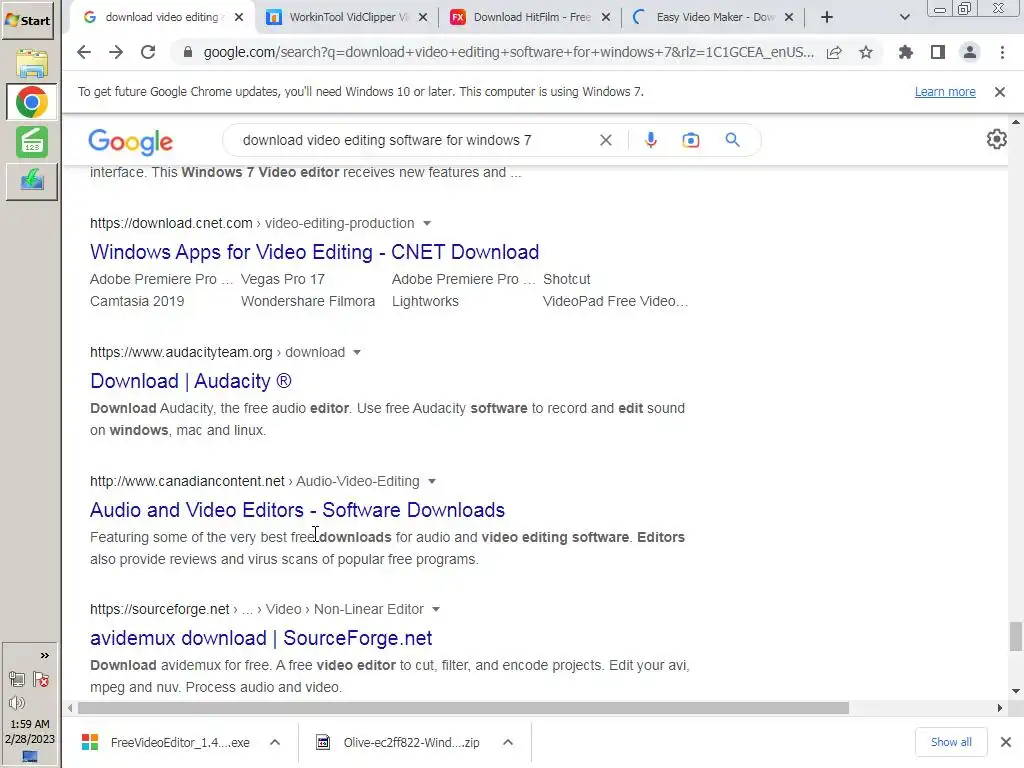Open Audio and Video Editors result
This screenshot has width=1024, height=768.
coord(297,510)
